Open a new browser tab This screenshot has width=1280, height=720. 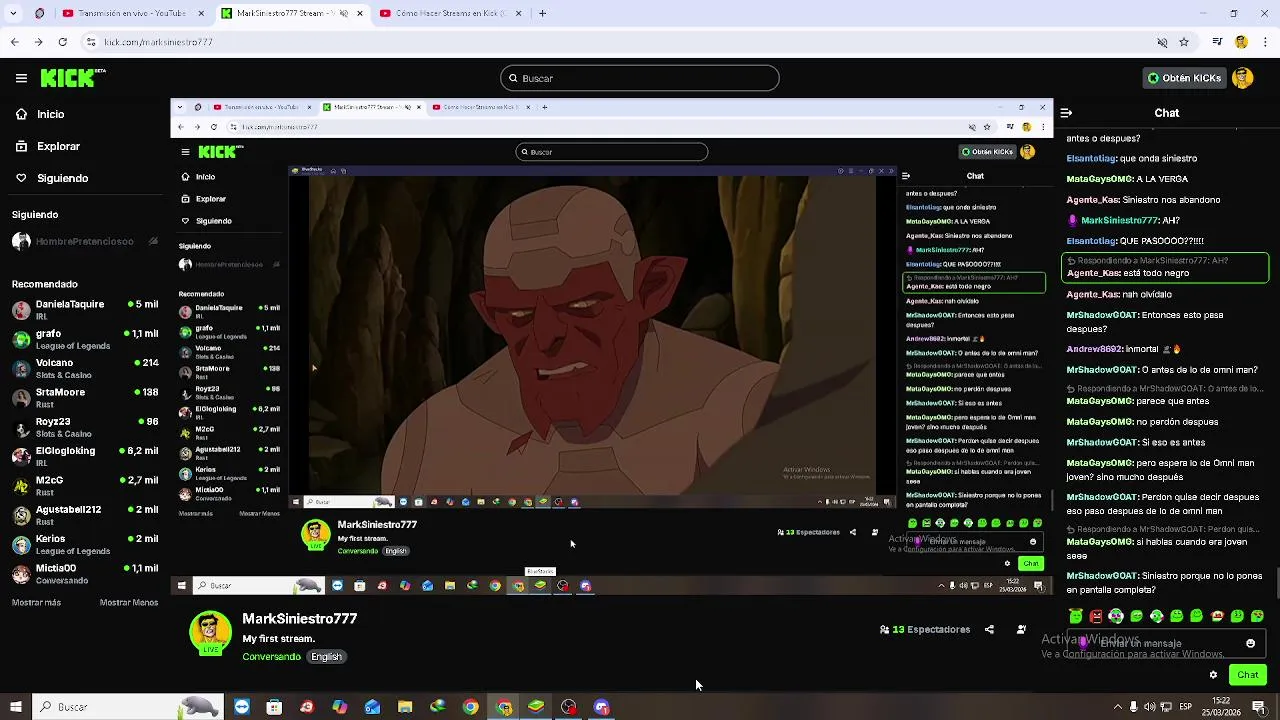(542, 13)
